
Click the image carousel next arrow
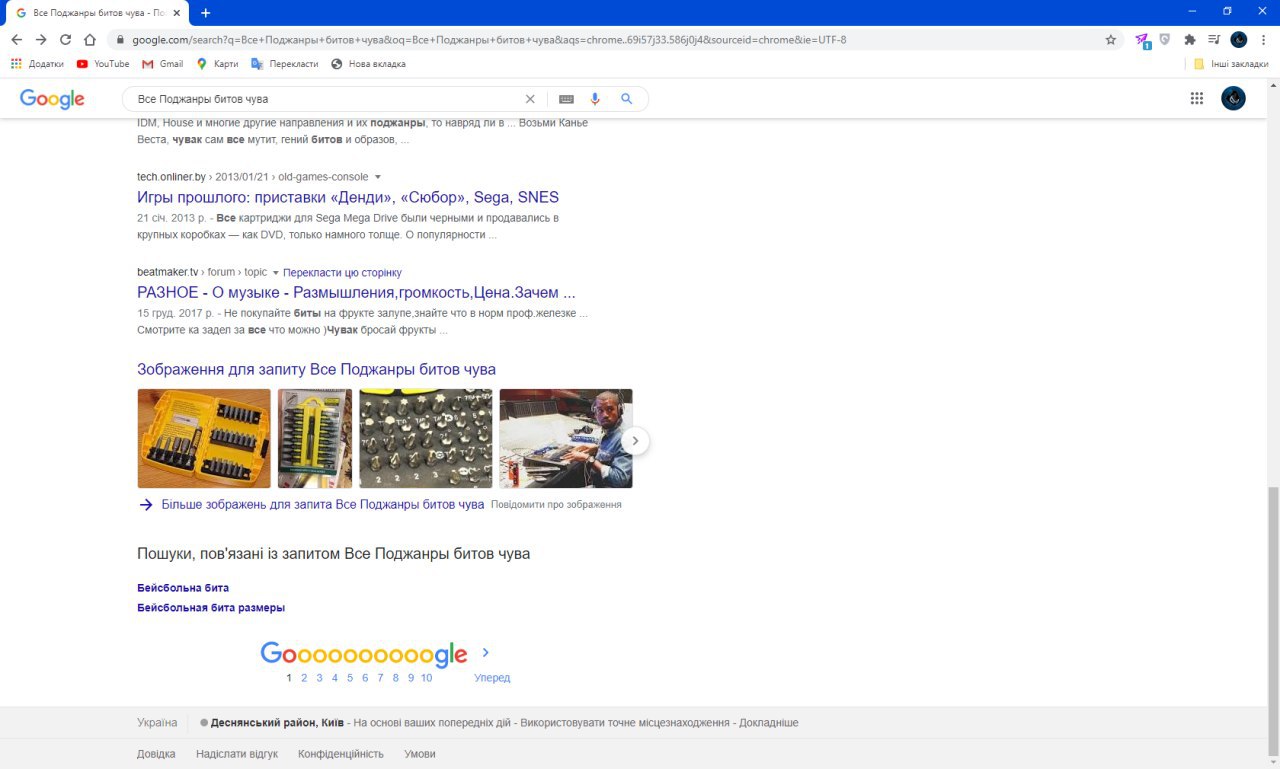point(636,441)
